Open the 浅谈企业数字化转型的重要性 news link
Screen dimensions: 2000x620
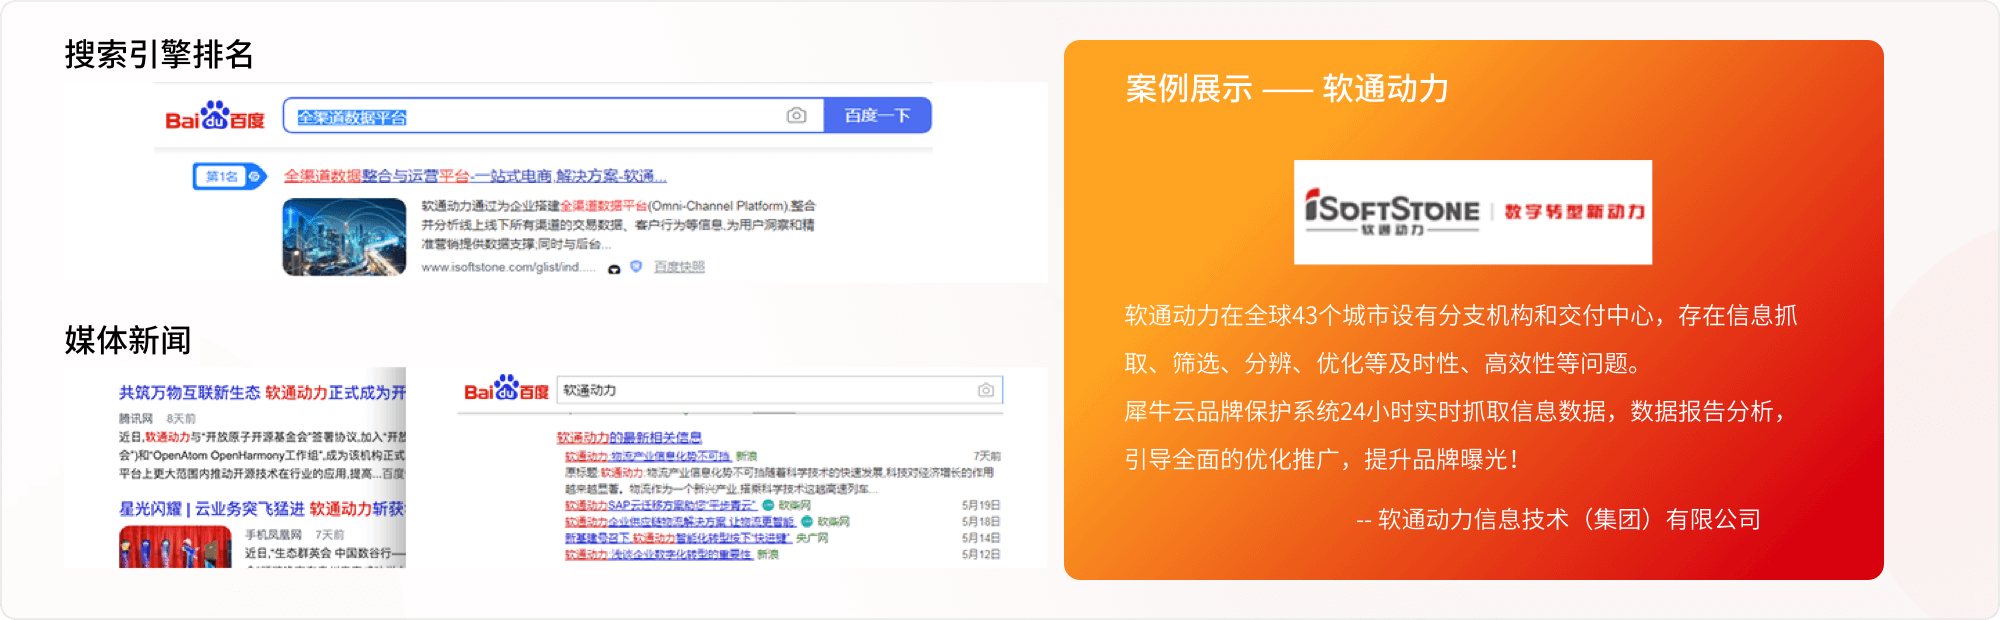(658, 554)
